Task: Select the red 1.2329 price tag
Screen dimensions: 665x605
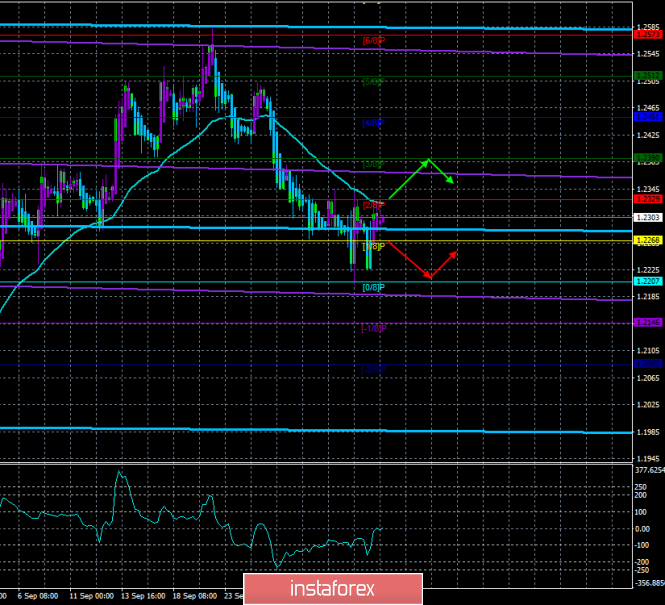Action: pyautogui.click(x=647, y=199)
